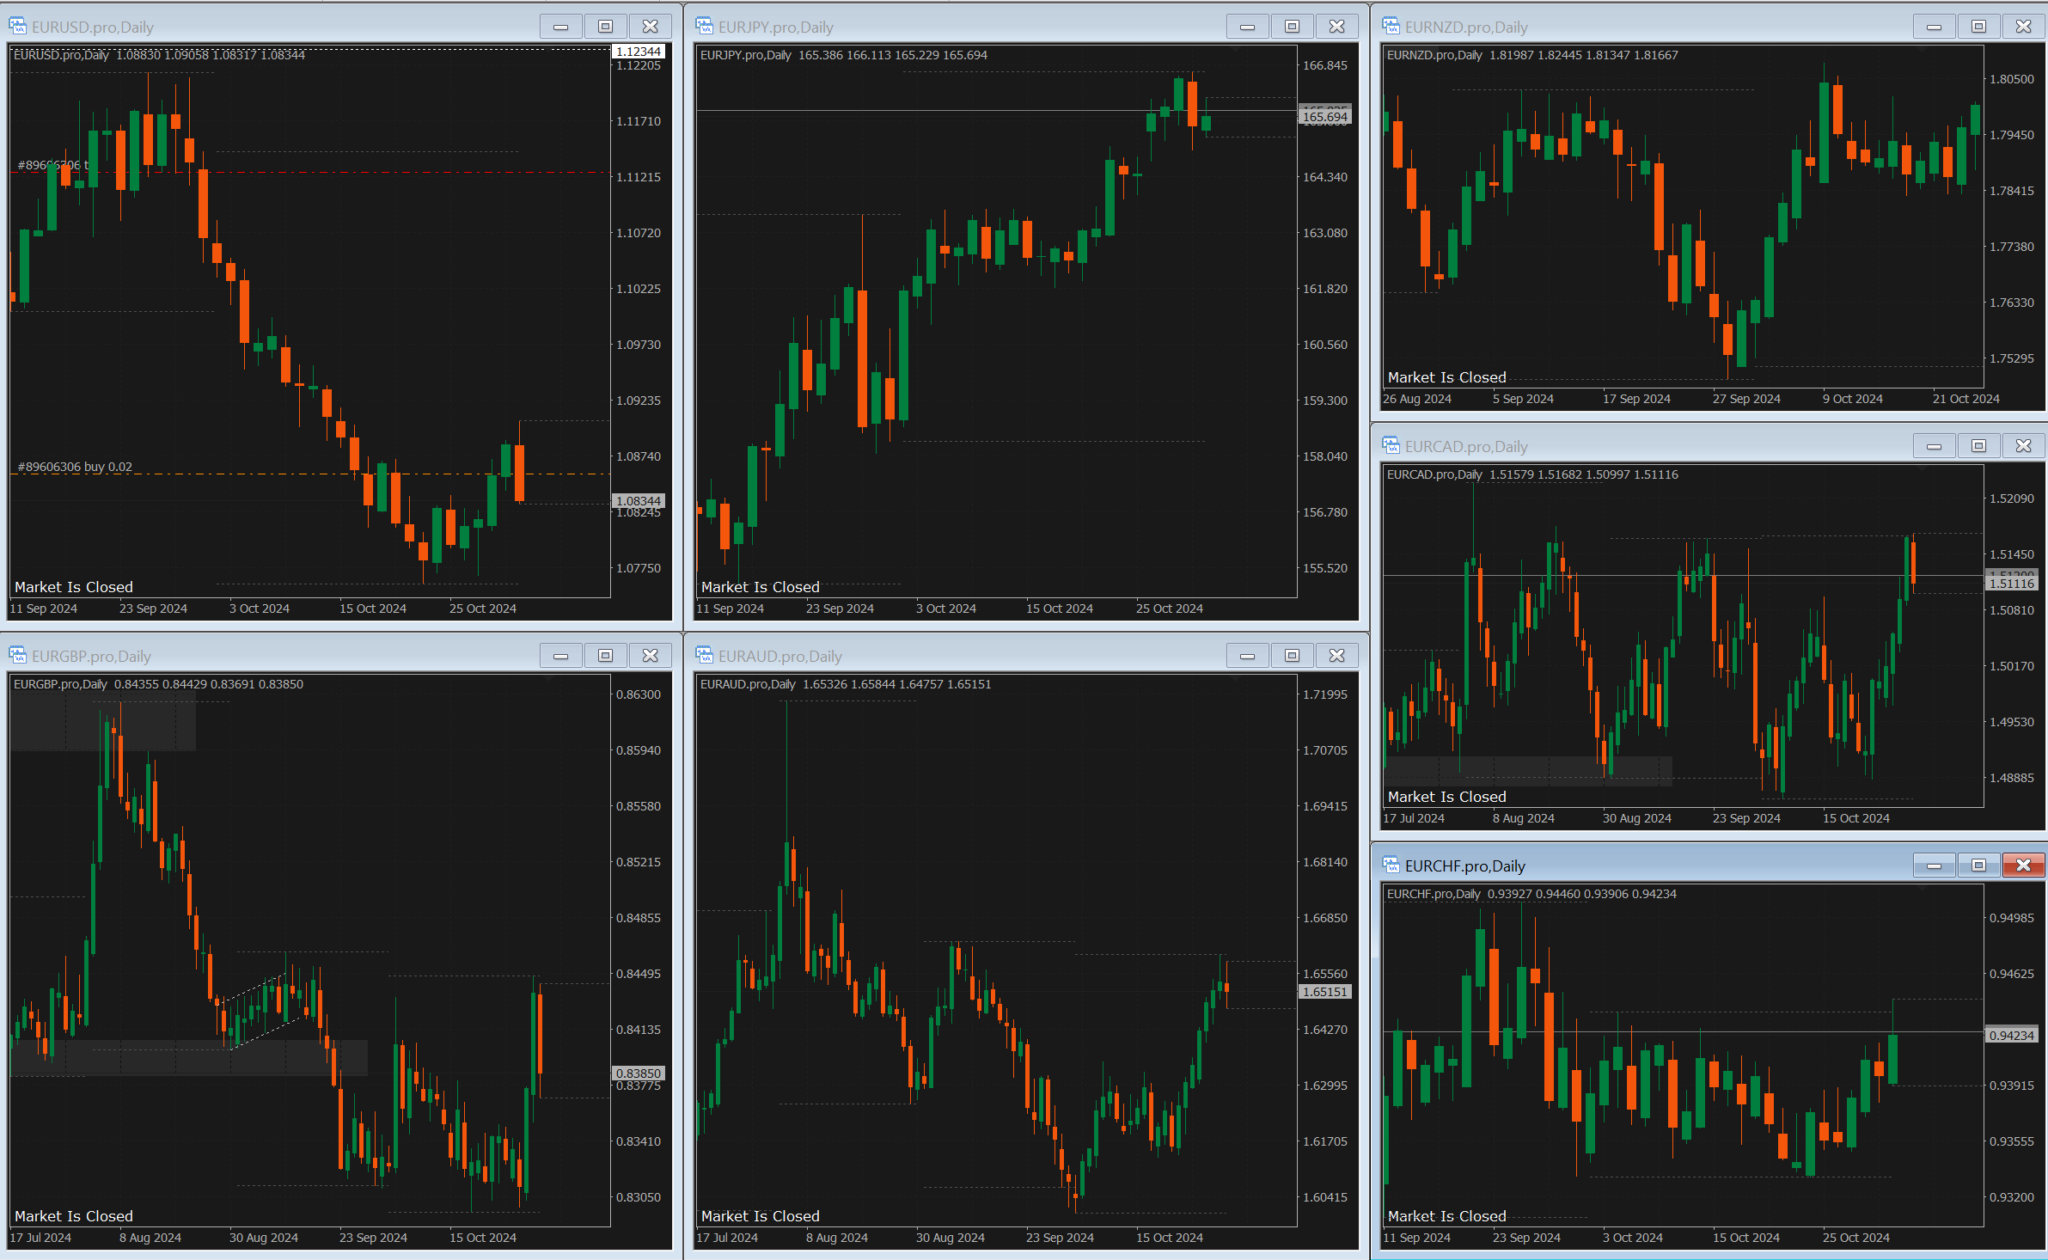Maximize the EURUSD.pro Daily chart window
2048x1260 pixels.
[605, 27]
